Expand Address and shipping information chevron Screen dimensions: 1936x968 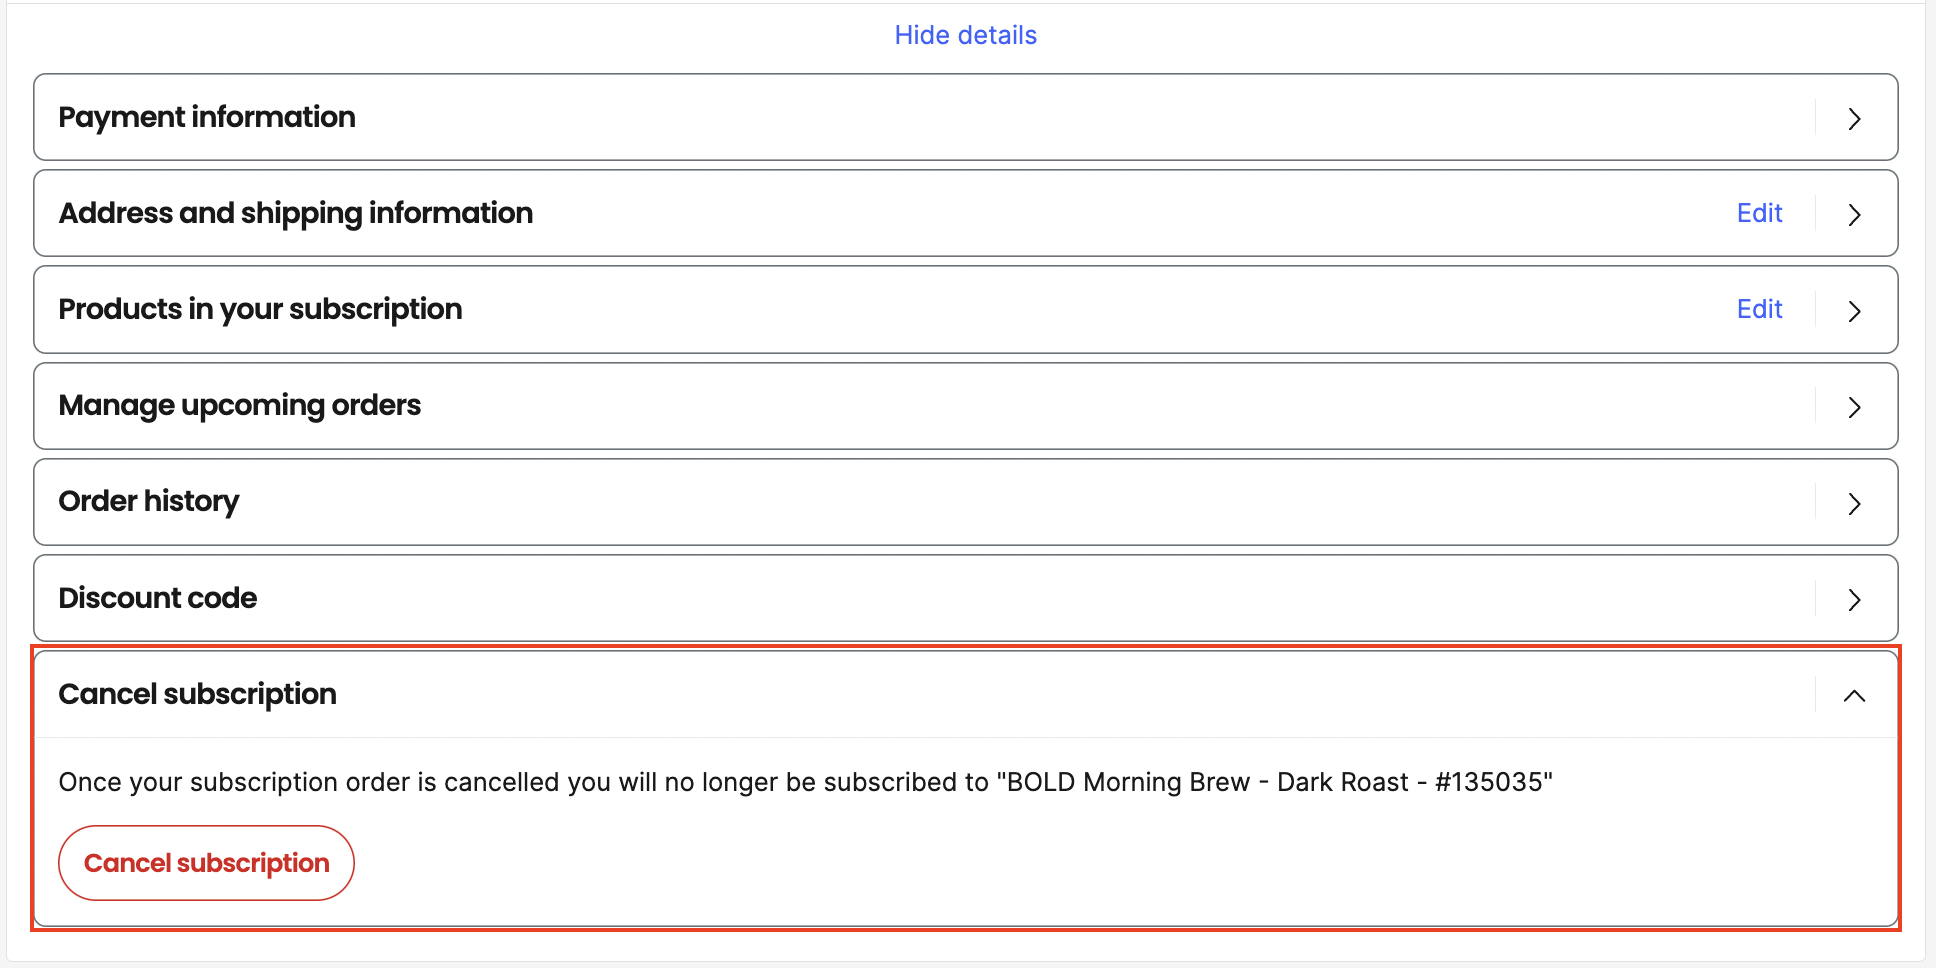click(x=1854, y=214)
